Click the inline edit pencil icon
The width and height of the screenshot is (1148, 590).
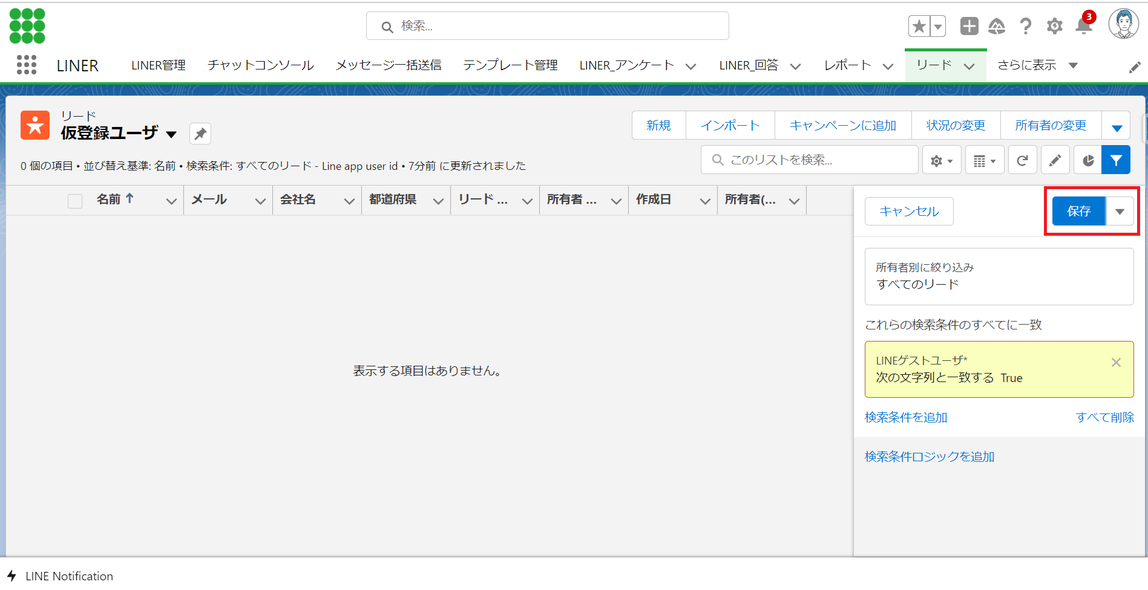(1055, 160)
